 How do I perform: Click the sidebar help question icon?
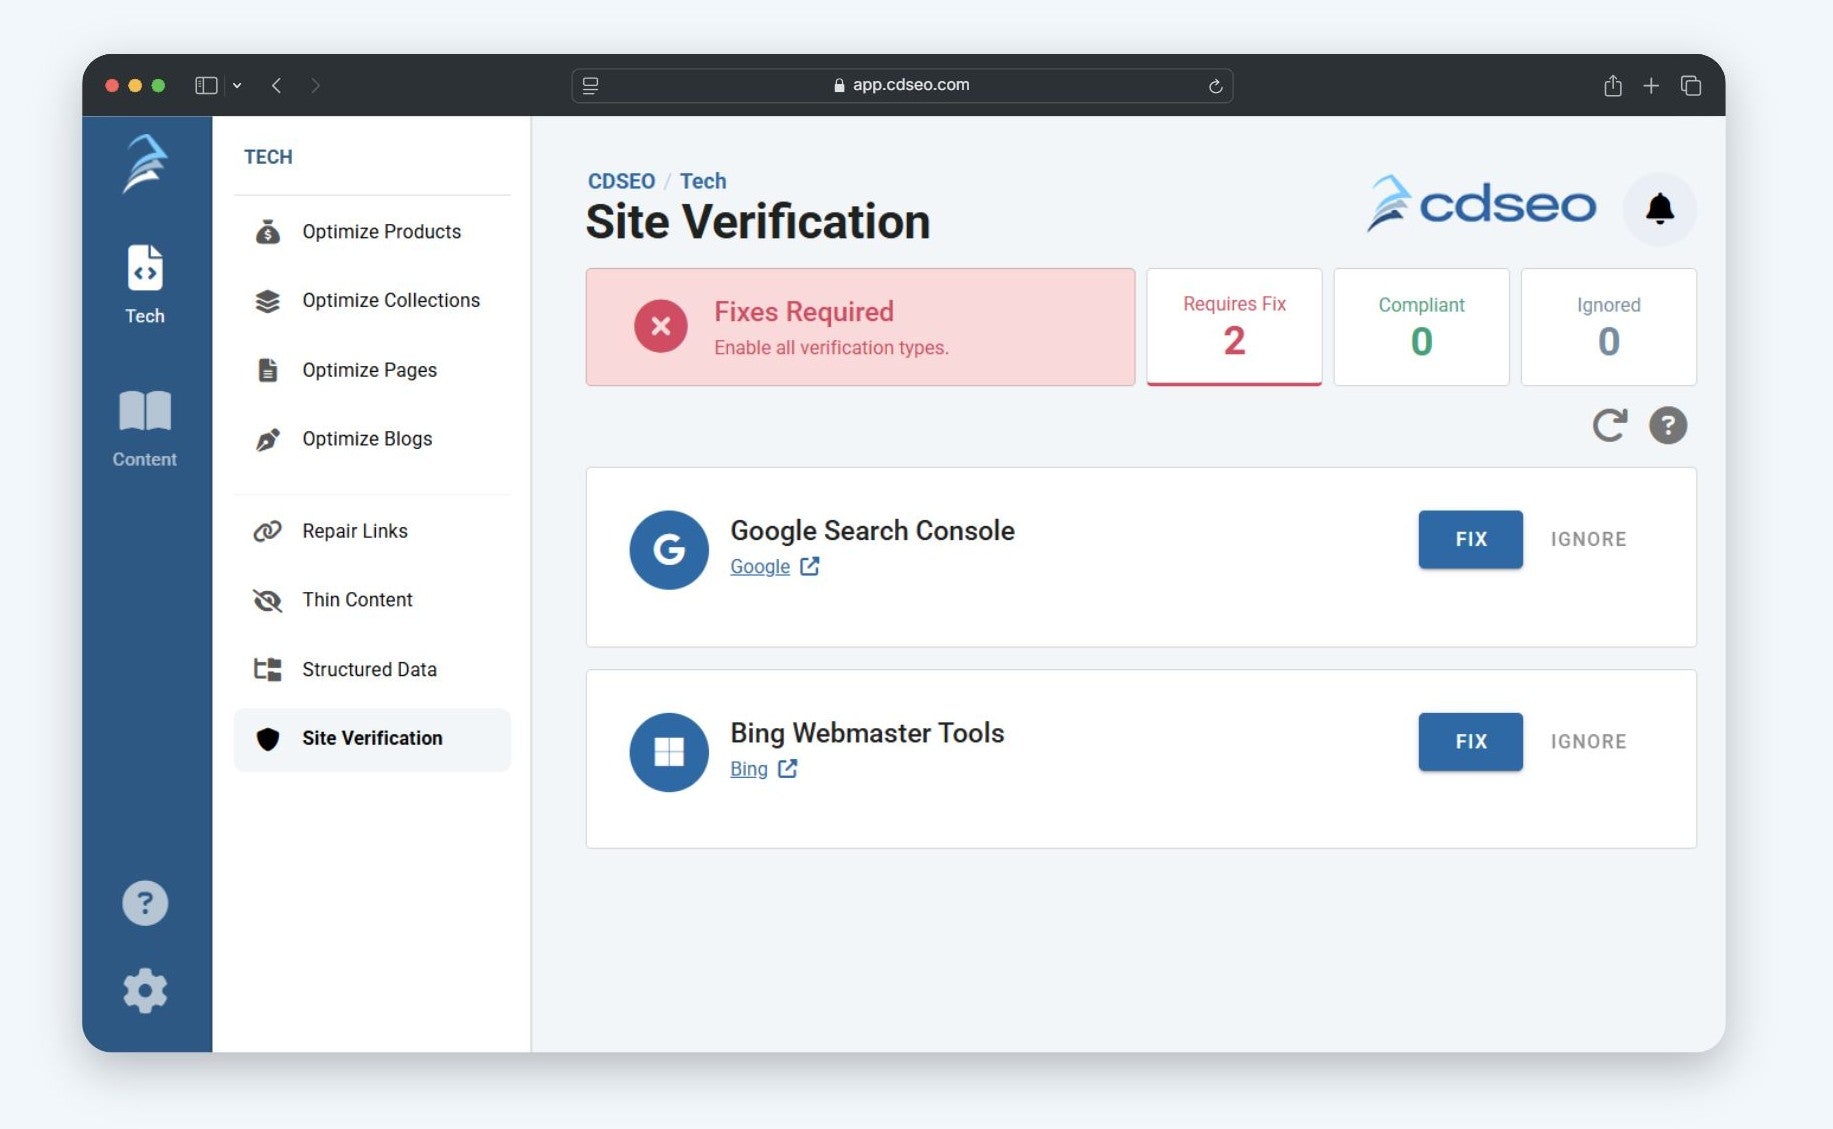click(145, 903)
